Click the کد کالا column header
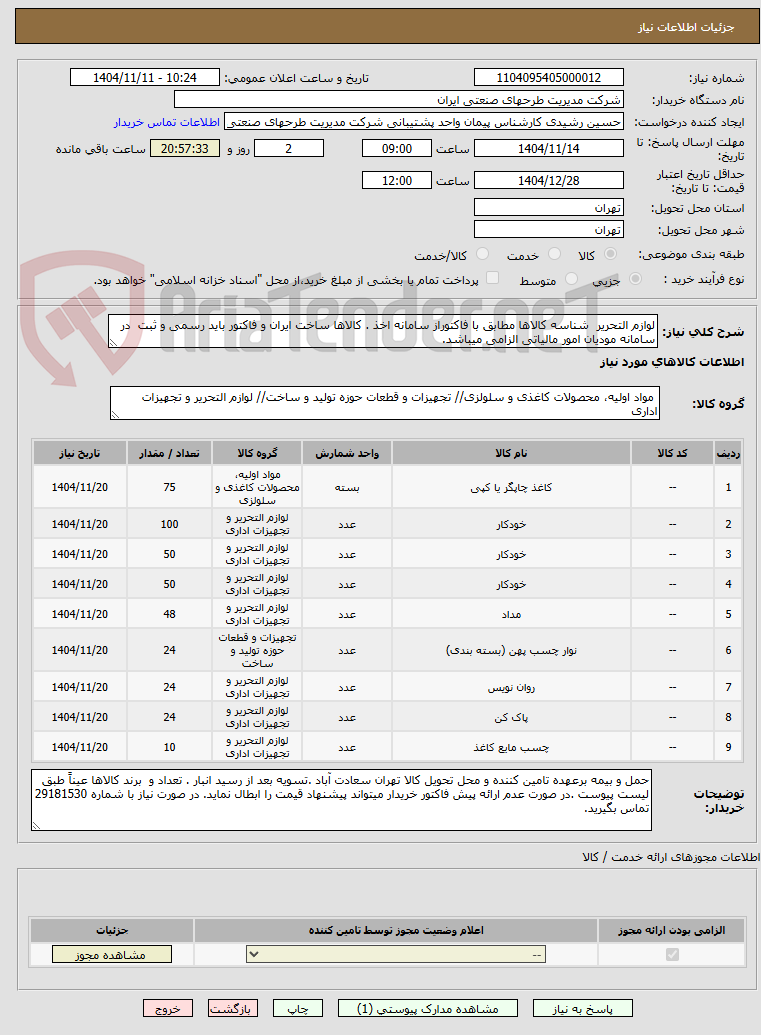This screenshot has height=1035, width=761. (x=673, y=453)
